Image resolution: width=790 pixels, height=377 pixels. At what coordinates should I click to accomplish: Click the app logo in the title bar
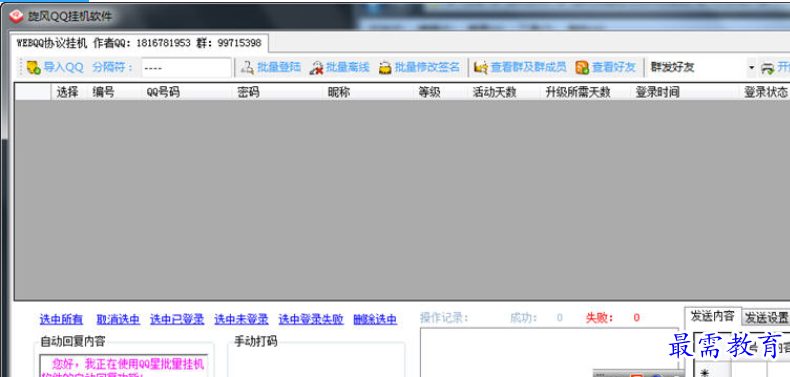pos(16,16)
